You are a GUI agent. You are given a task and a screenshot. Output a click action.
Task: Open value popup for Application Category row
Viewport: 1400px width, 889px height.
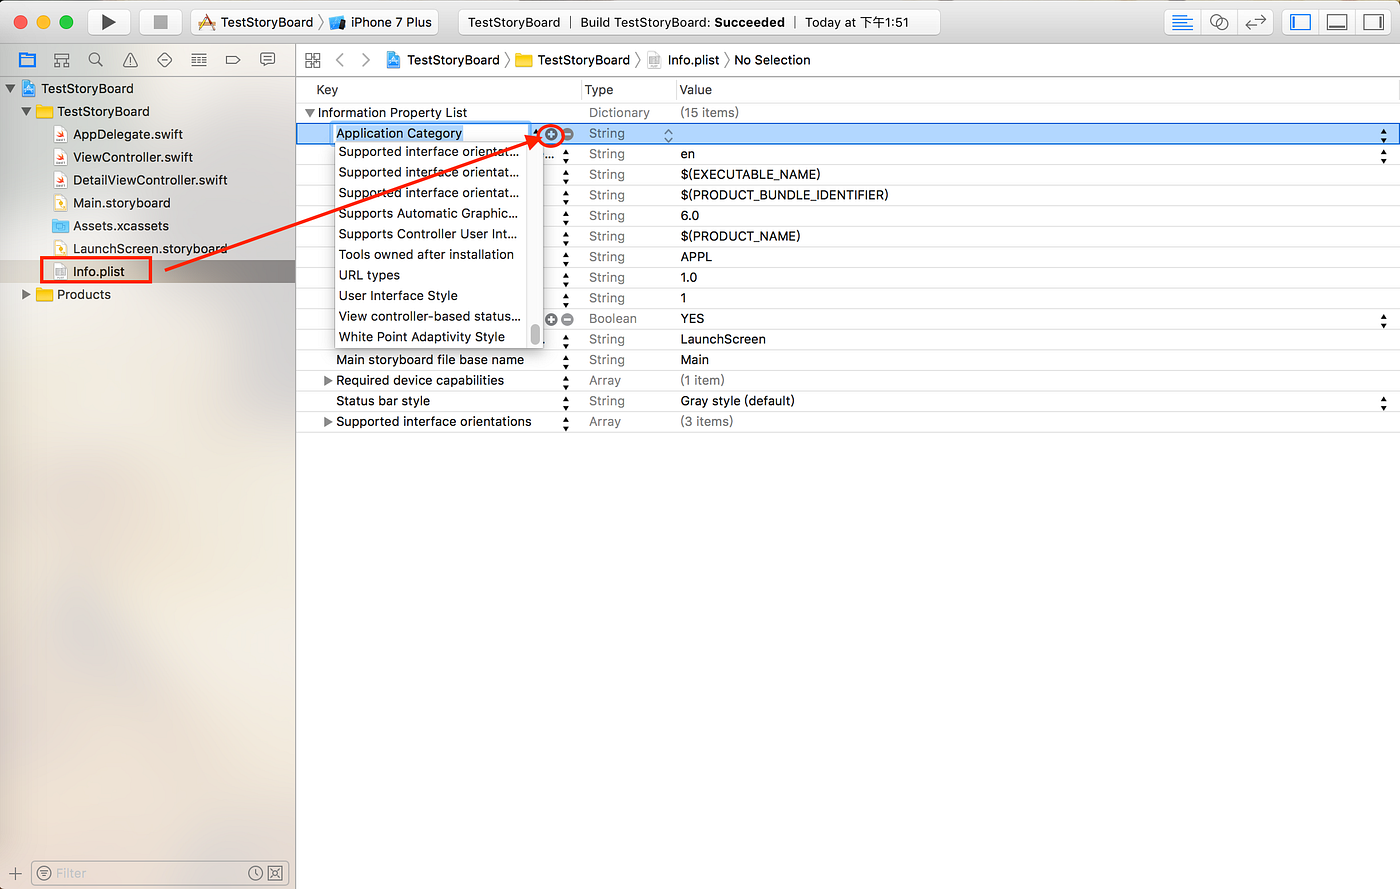tap(1384, 134)
